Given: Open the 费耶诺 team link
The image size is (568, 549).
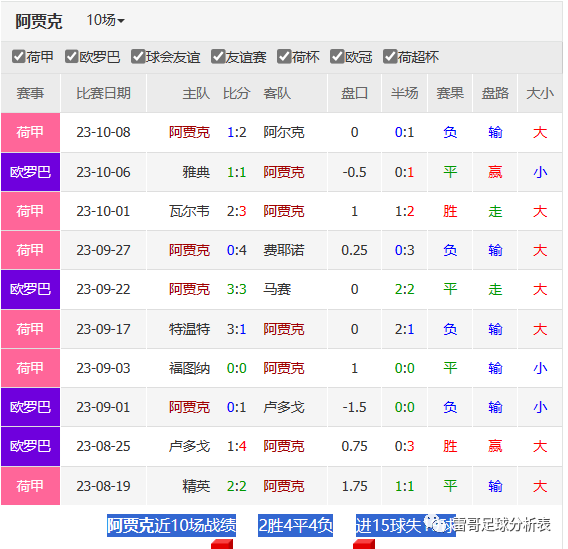Looking at the screenshot, I should tap(284, 250).
